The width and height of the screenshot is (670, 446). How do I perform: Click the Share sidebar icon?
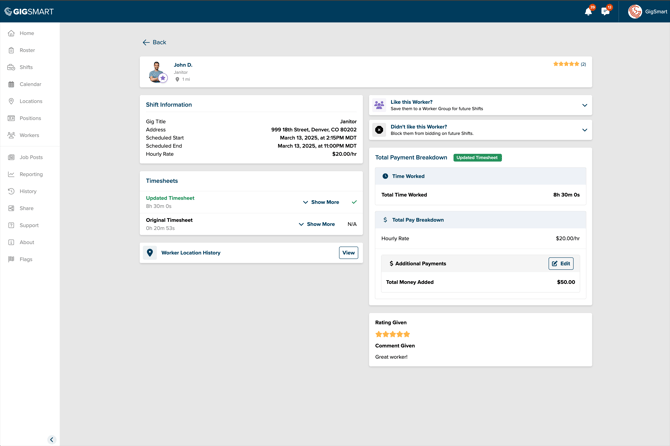(11, 208)
